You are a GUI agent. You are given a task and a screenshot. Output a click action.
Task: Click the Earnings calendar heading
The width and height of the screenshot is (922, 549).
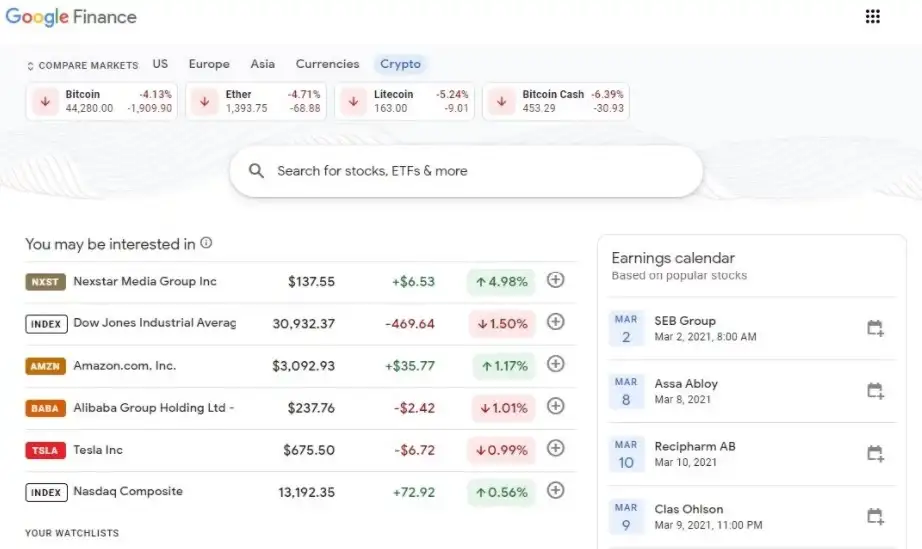[x=673, y=258]
